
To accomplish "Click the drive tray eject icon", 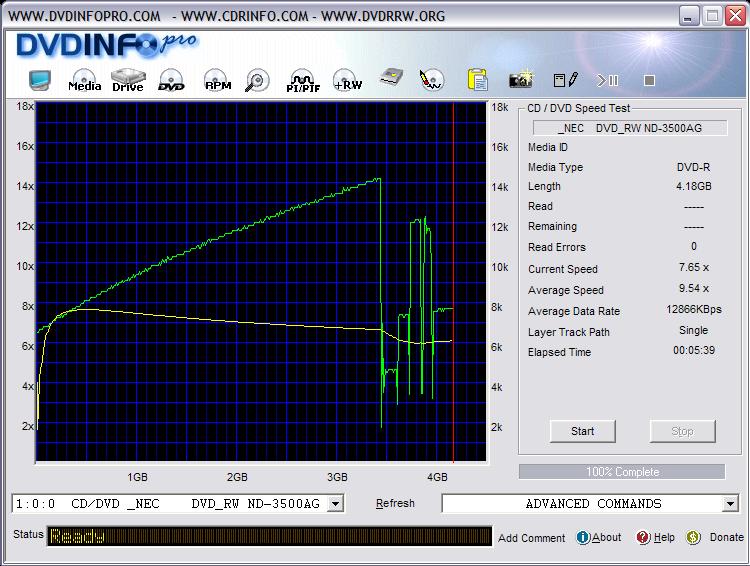I will [391, 78].
